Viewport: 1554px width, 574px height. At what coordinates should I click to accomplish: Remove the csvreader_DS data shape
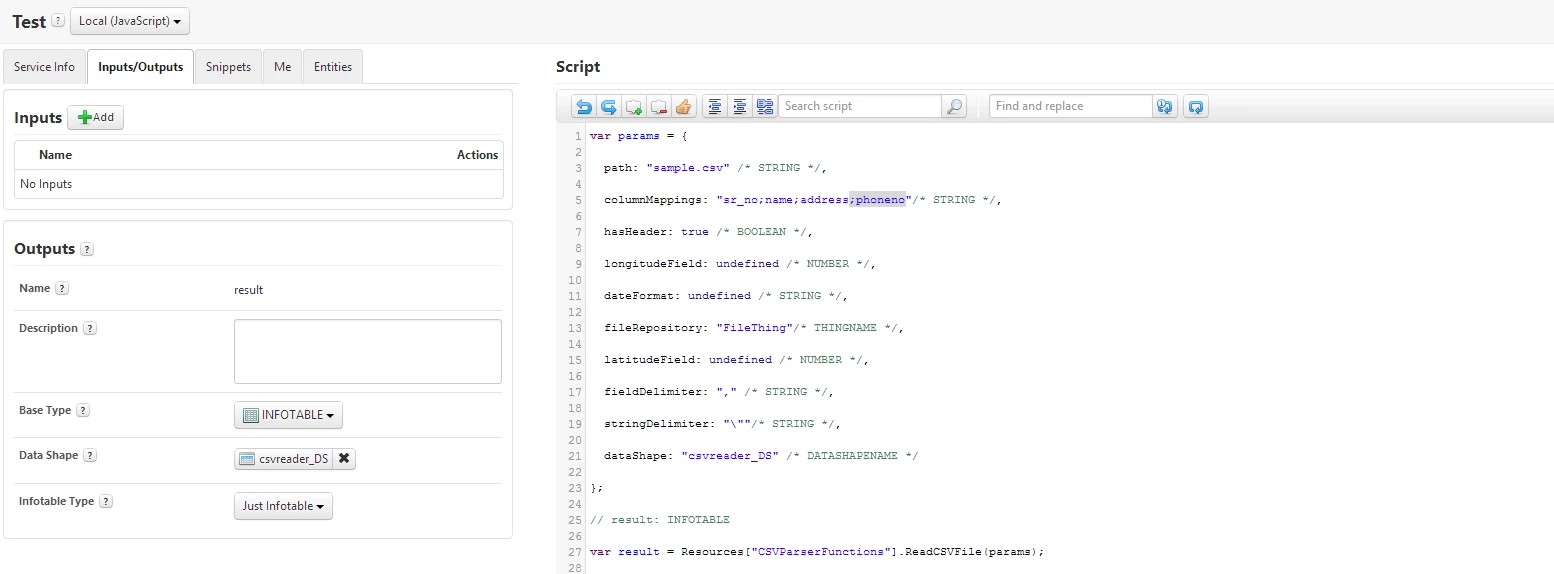[x=344, y=459]
